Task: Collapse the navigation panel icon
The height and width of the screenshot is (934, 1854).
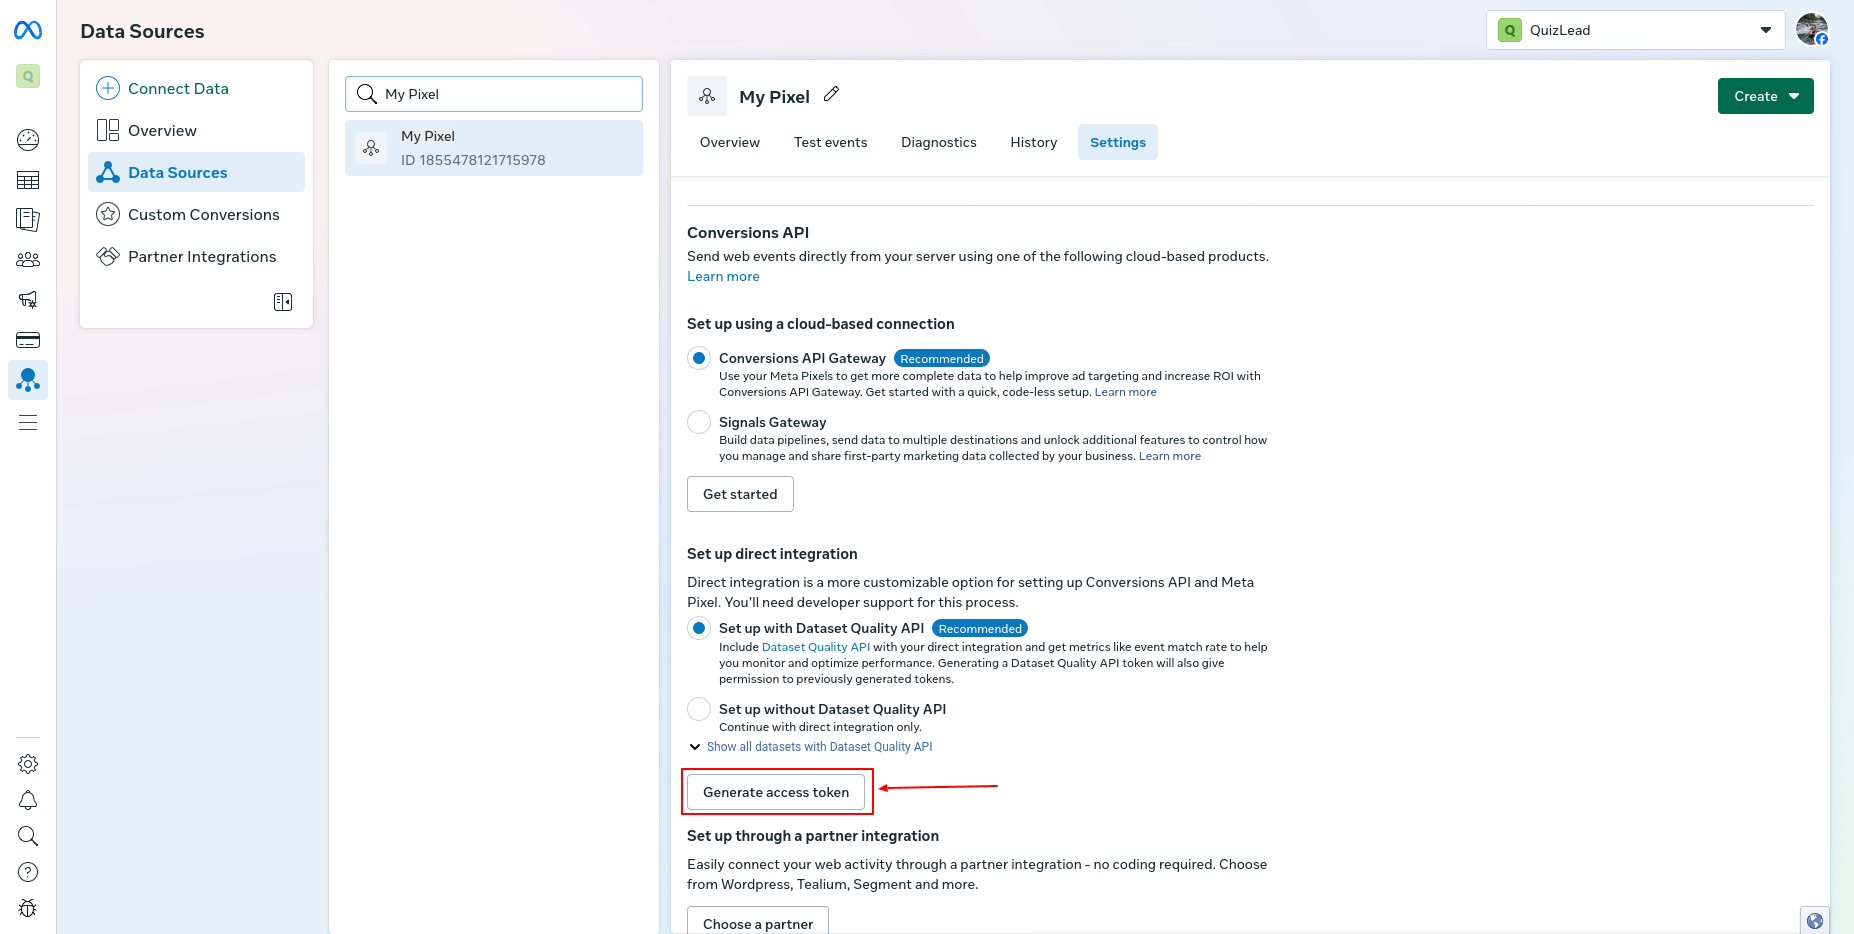Action: point(283,302)
